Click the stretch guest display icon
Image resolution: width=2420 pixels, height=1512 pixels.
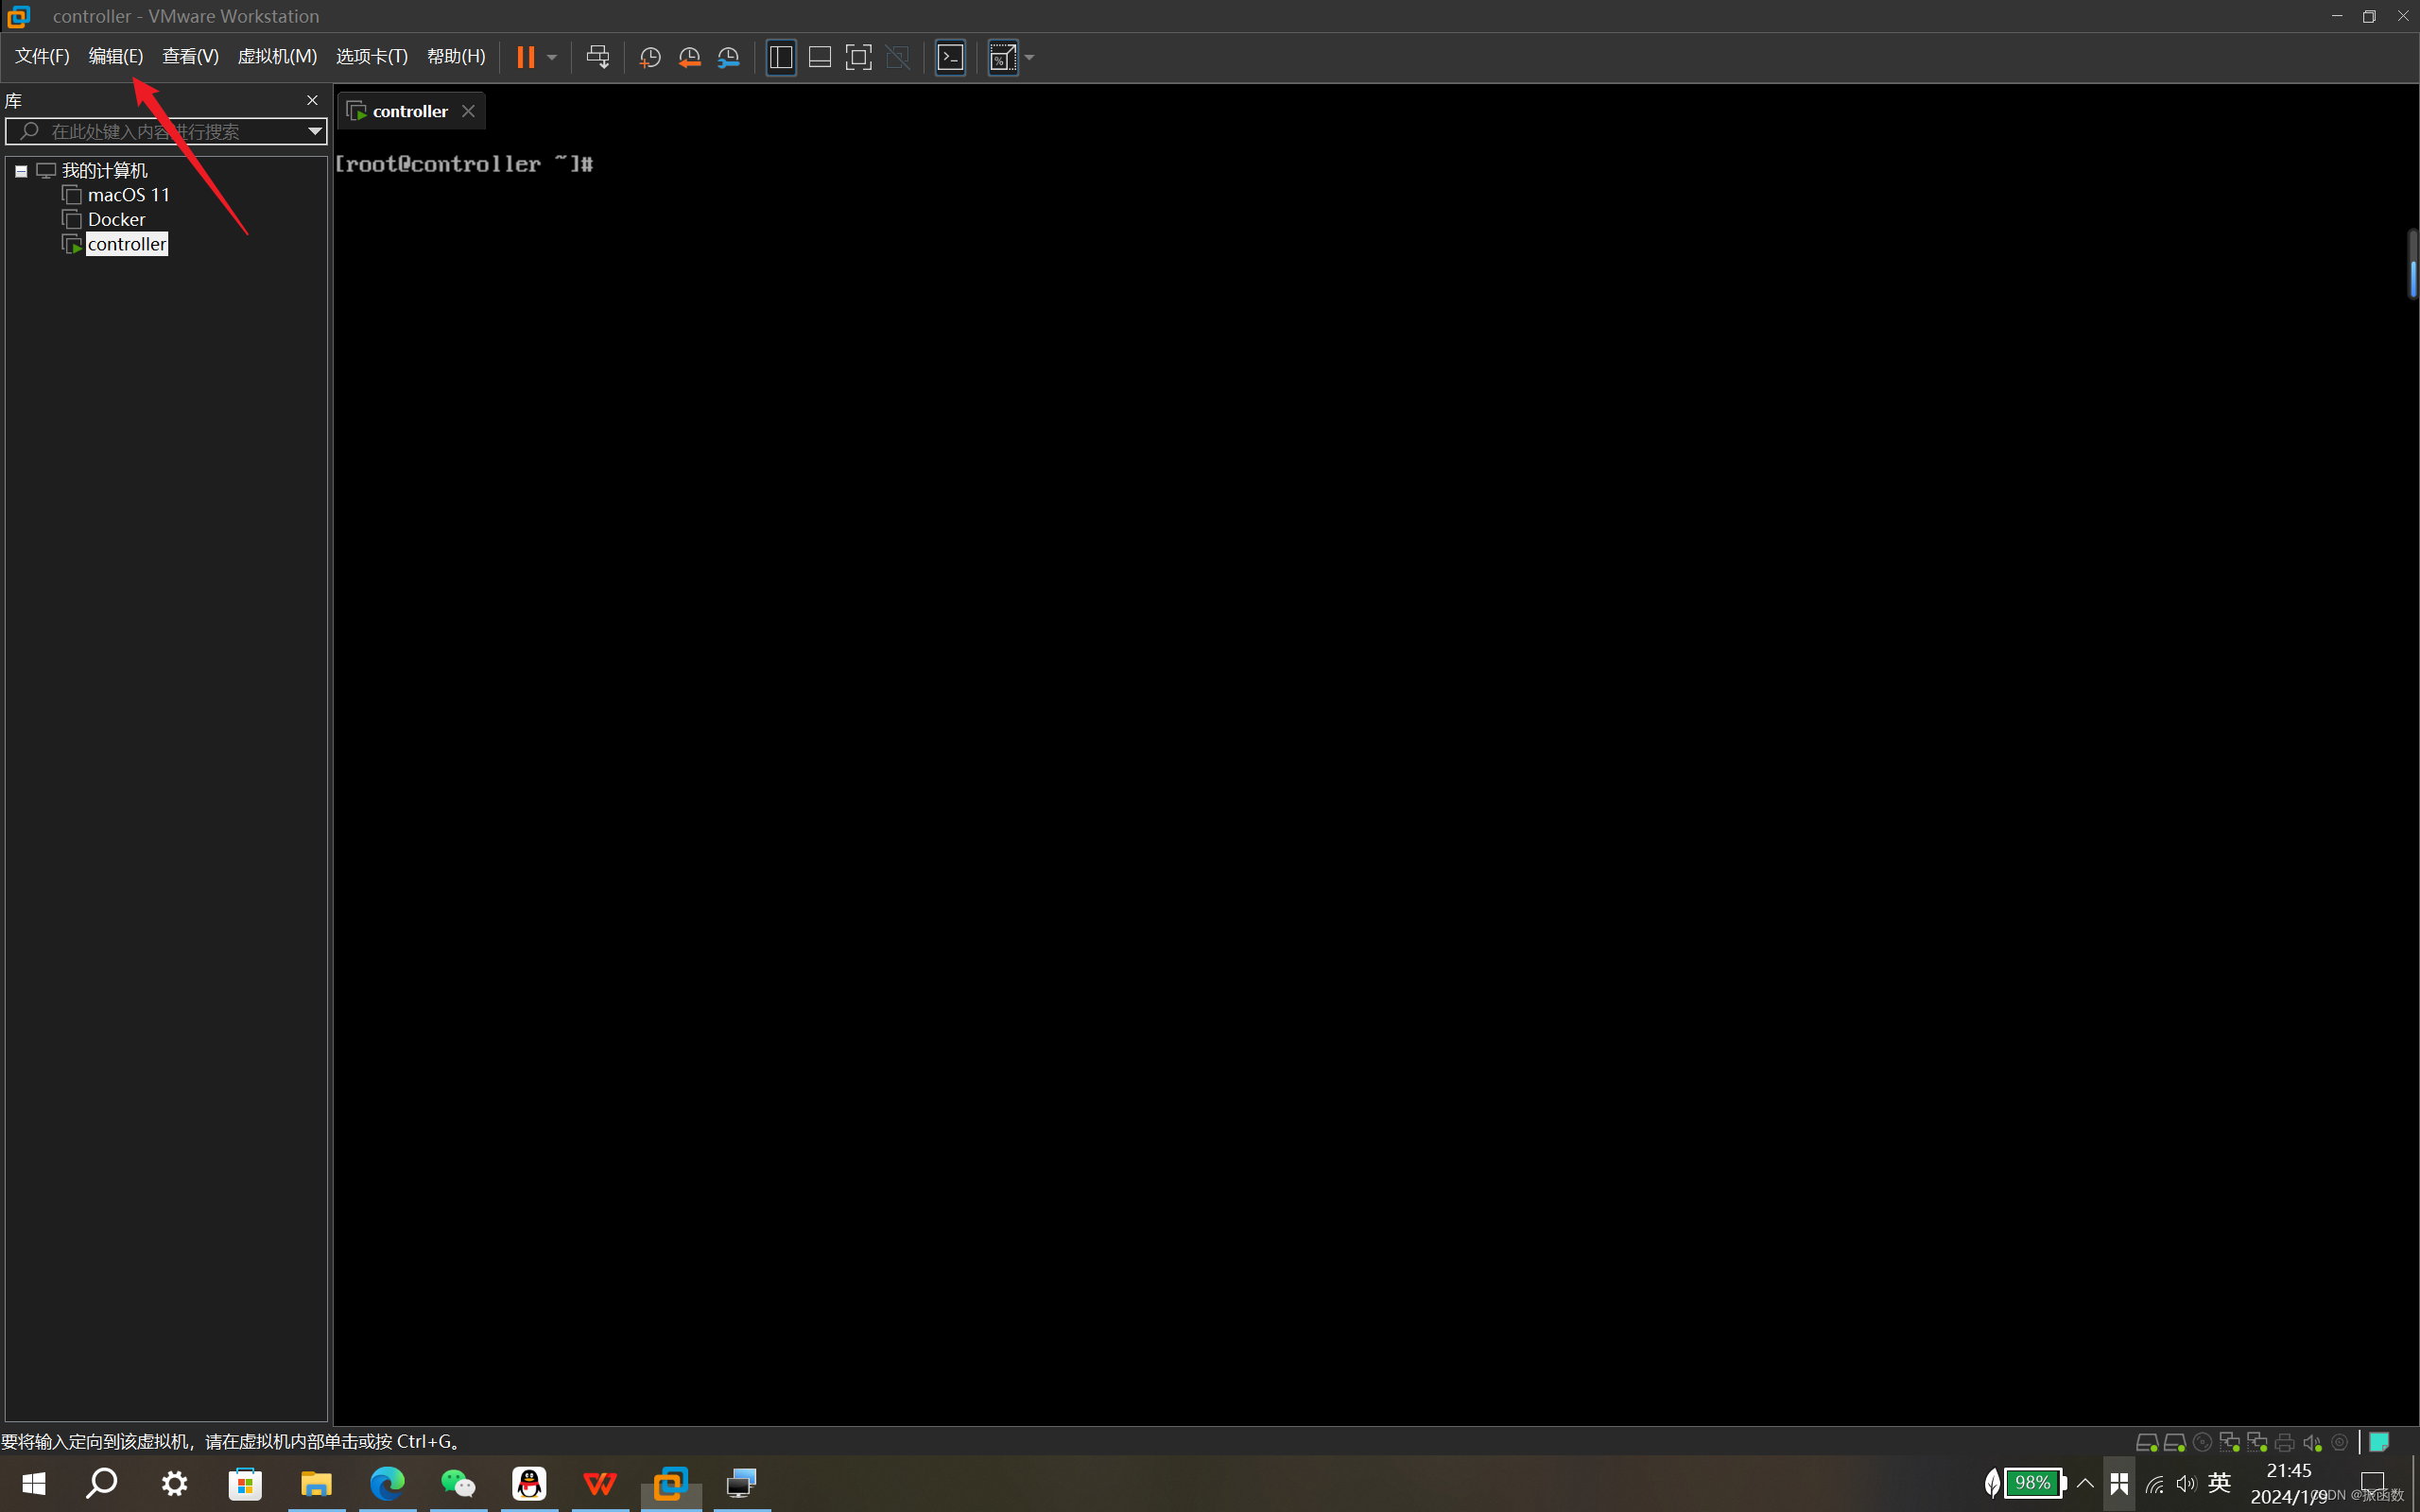pyautogui.click(x=1003, y=57)
